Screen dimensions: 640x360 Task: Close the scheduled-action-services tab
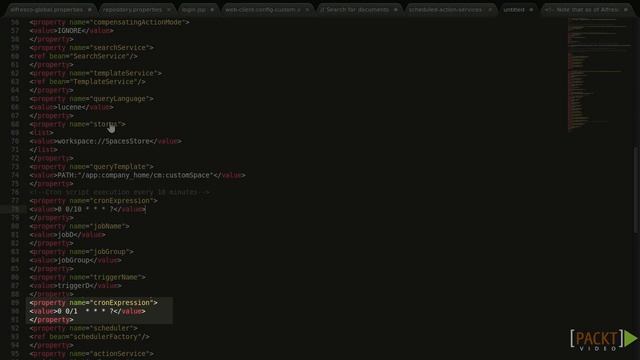point(490,9)
